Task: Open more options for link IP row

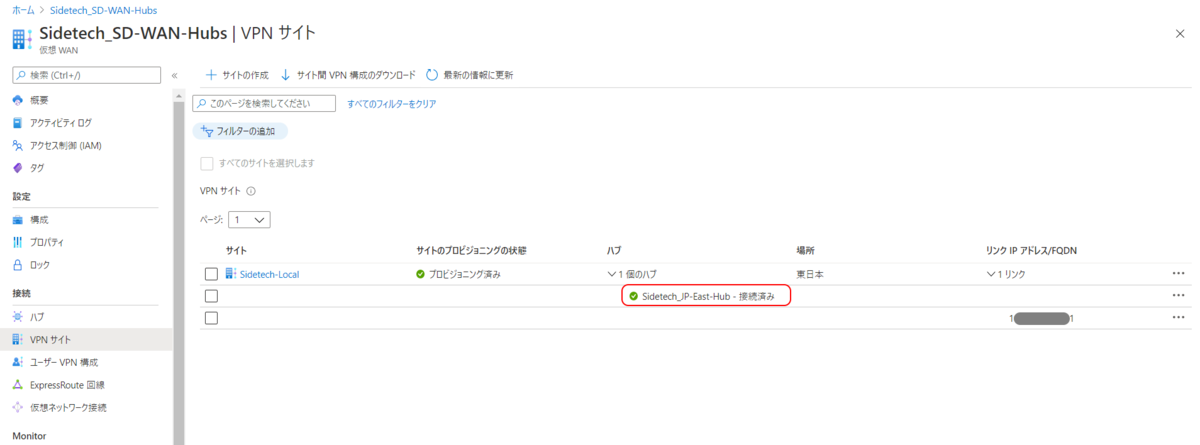Action: [x=1178, y=317]
